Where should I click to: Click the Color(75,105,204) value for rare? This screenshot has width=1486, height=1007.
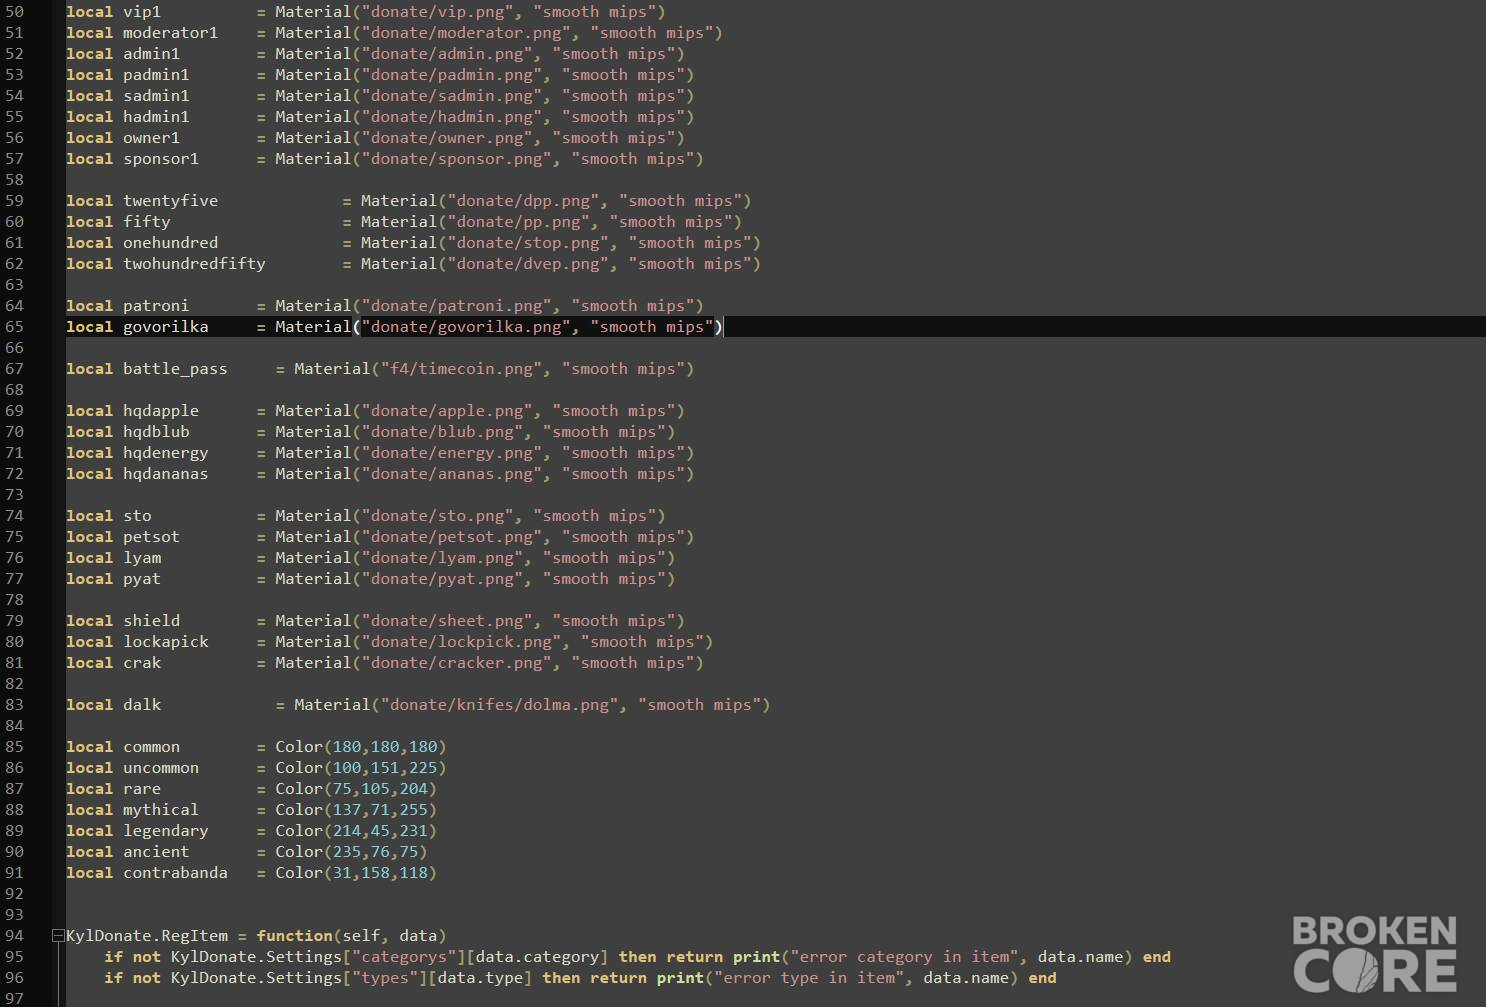coord(356,789)
